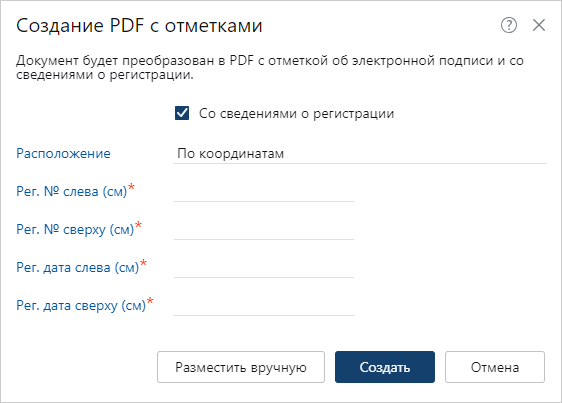Click the Расположение field label
The width and height of the screenshot is (562, 403).
[x=63, y=153]
